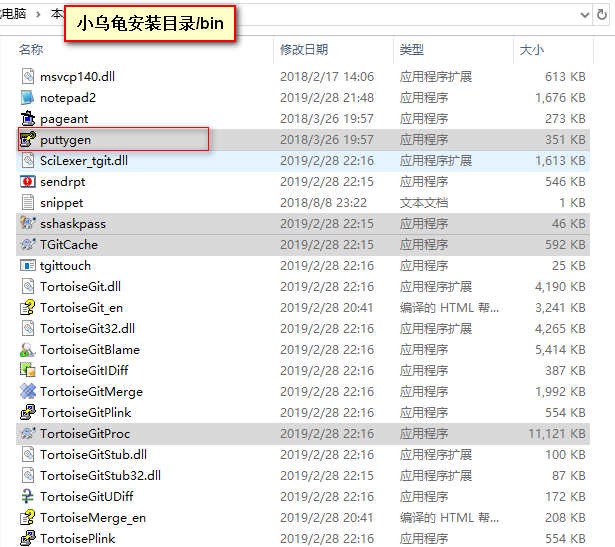
Task: Select the file name tgittouch
Action: coord(66,266)
